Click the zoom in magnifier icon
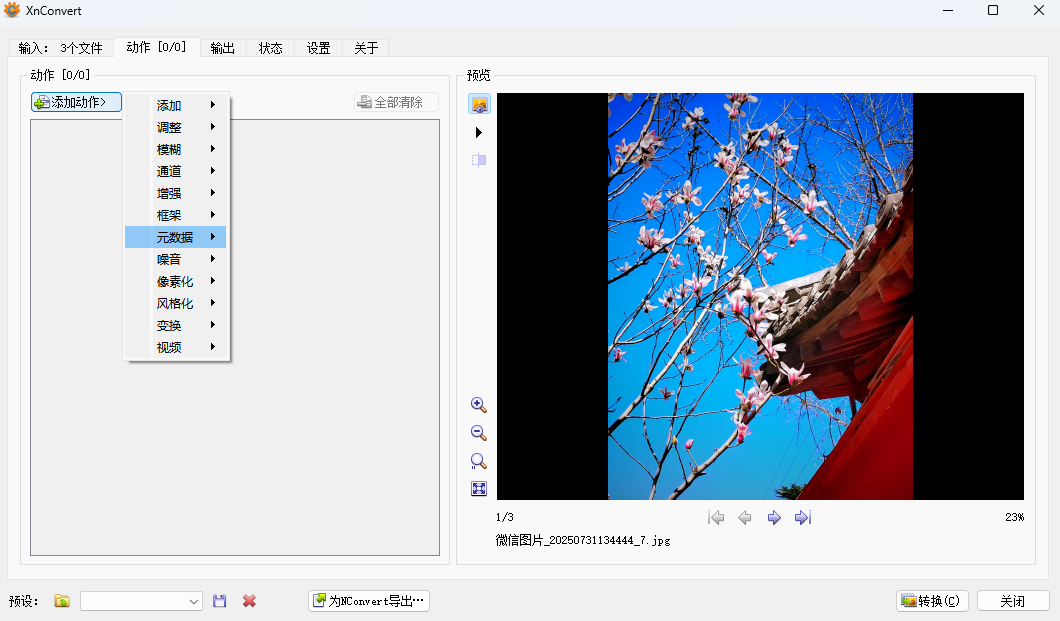Image resolution: width=1060 pixels, height=621 pixels. click(x=479, y=405)
